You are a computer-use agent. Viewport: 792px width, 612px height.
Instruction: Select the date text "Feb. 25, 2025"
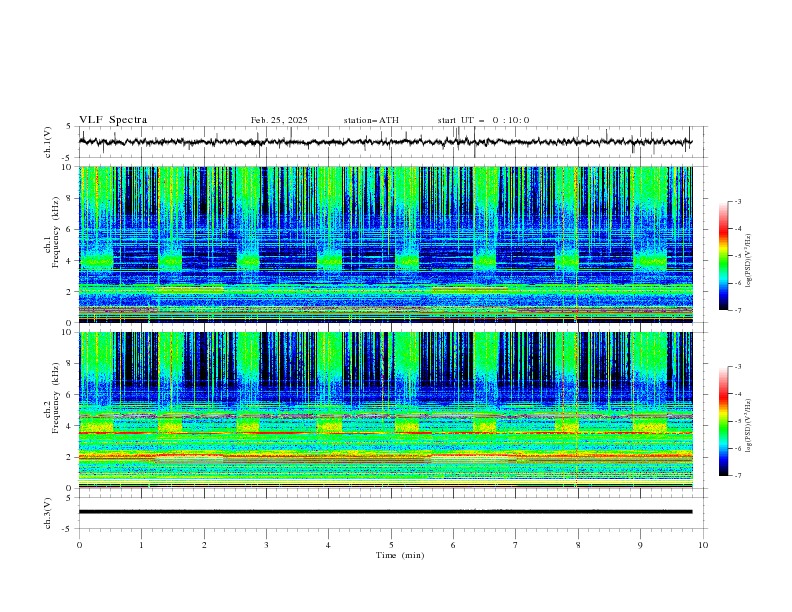pyautogui.click(x=279, y=120)
